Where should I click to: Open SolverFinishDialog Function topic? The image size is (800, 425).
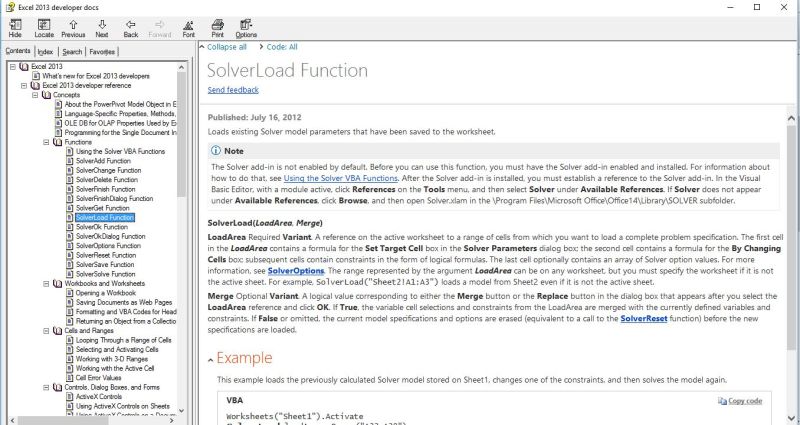(114, 198)
